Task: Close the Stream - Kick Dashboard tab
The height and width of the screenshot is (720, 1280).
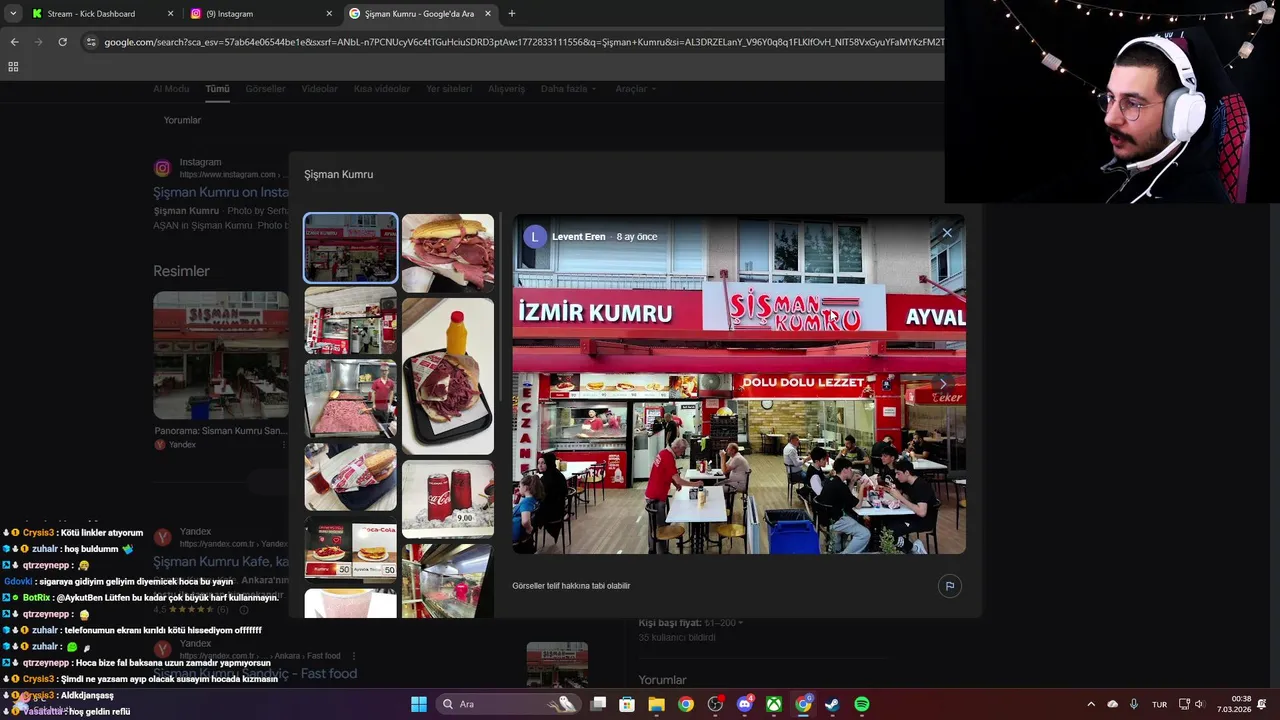Action: click(170, 14)
